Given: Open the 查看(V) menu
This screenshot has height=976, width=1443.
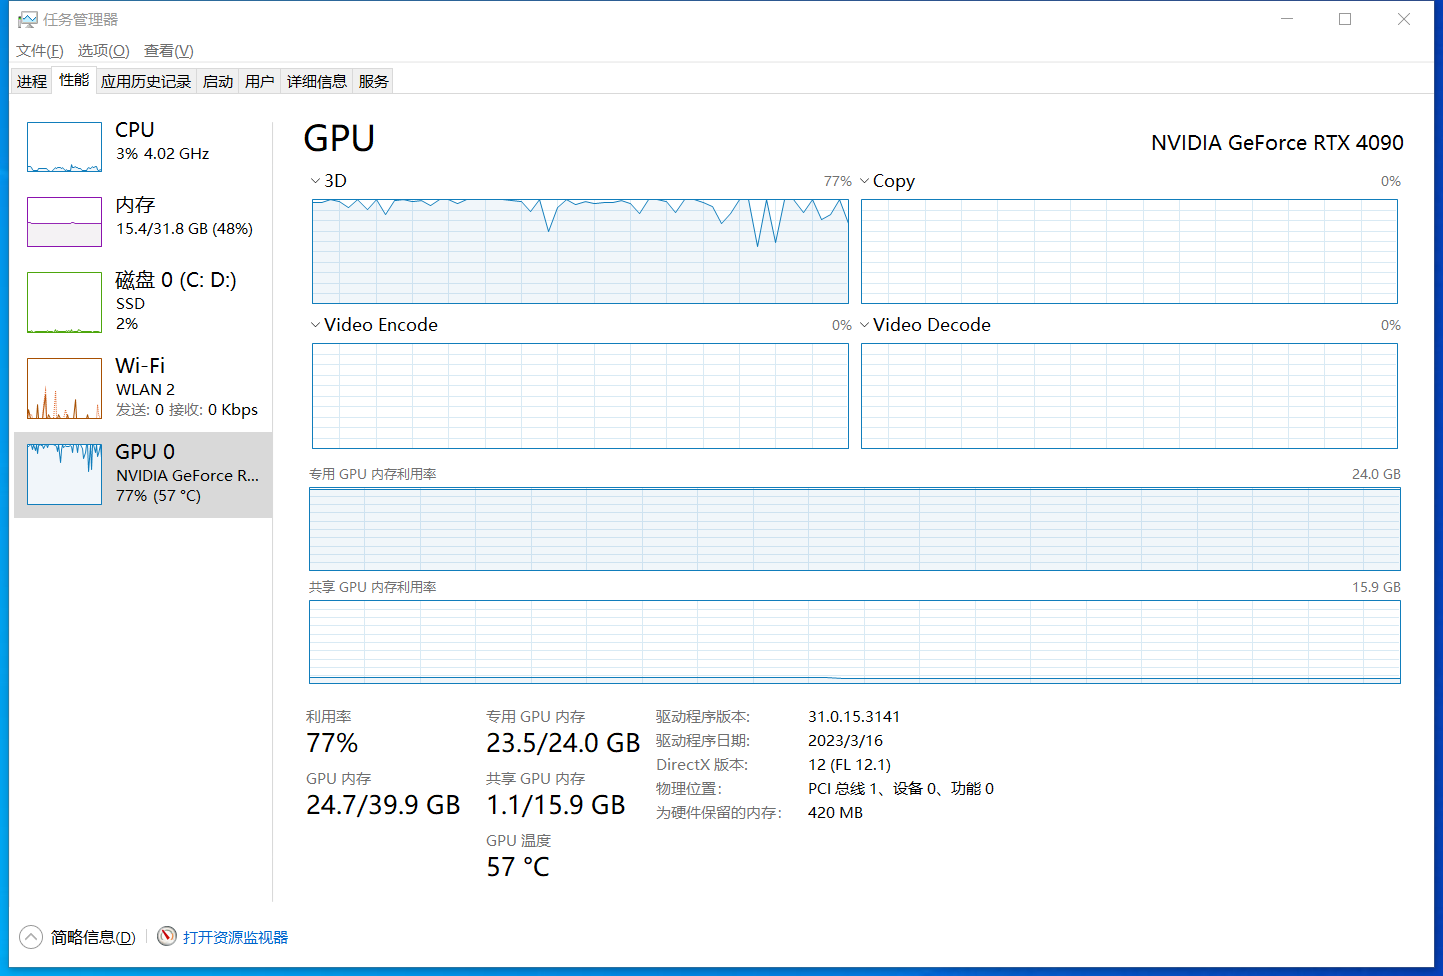Looking at the screenshot, I should coord(169,51).
